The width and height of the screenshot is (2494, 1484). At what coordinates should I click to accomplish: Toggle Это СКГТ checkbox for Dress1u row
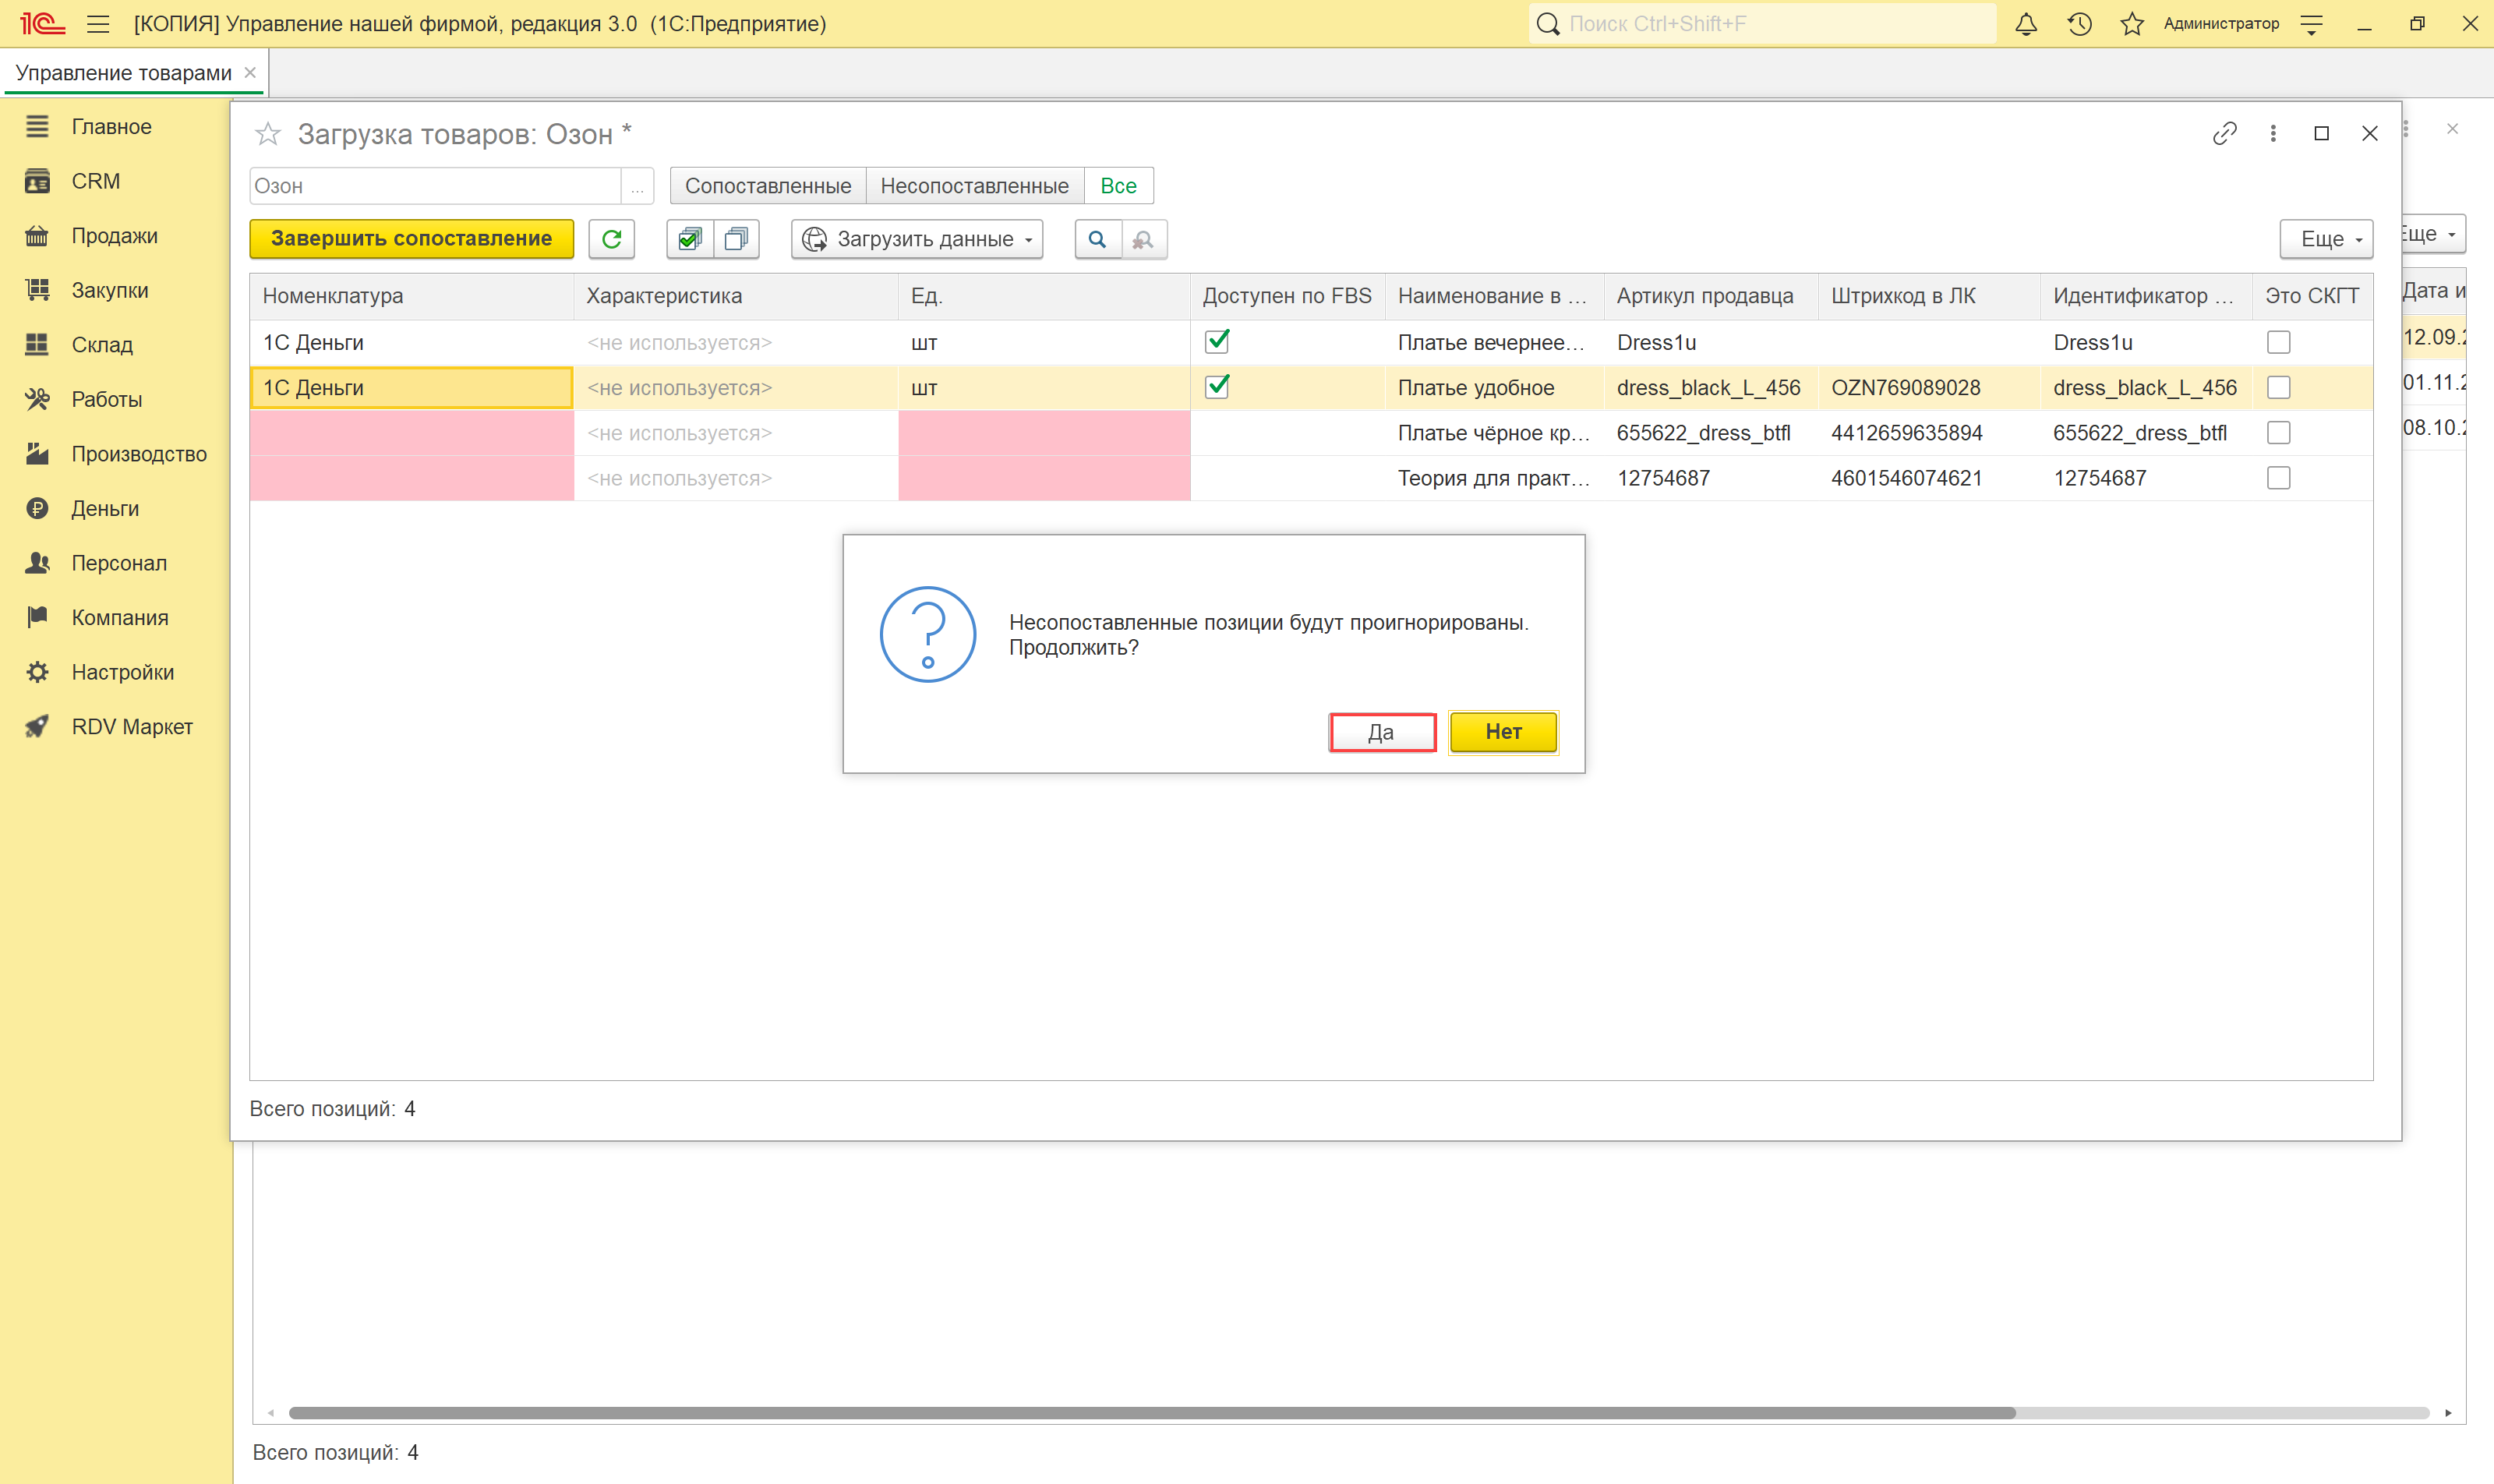2278,343
